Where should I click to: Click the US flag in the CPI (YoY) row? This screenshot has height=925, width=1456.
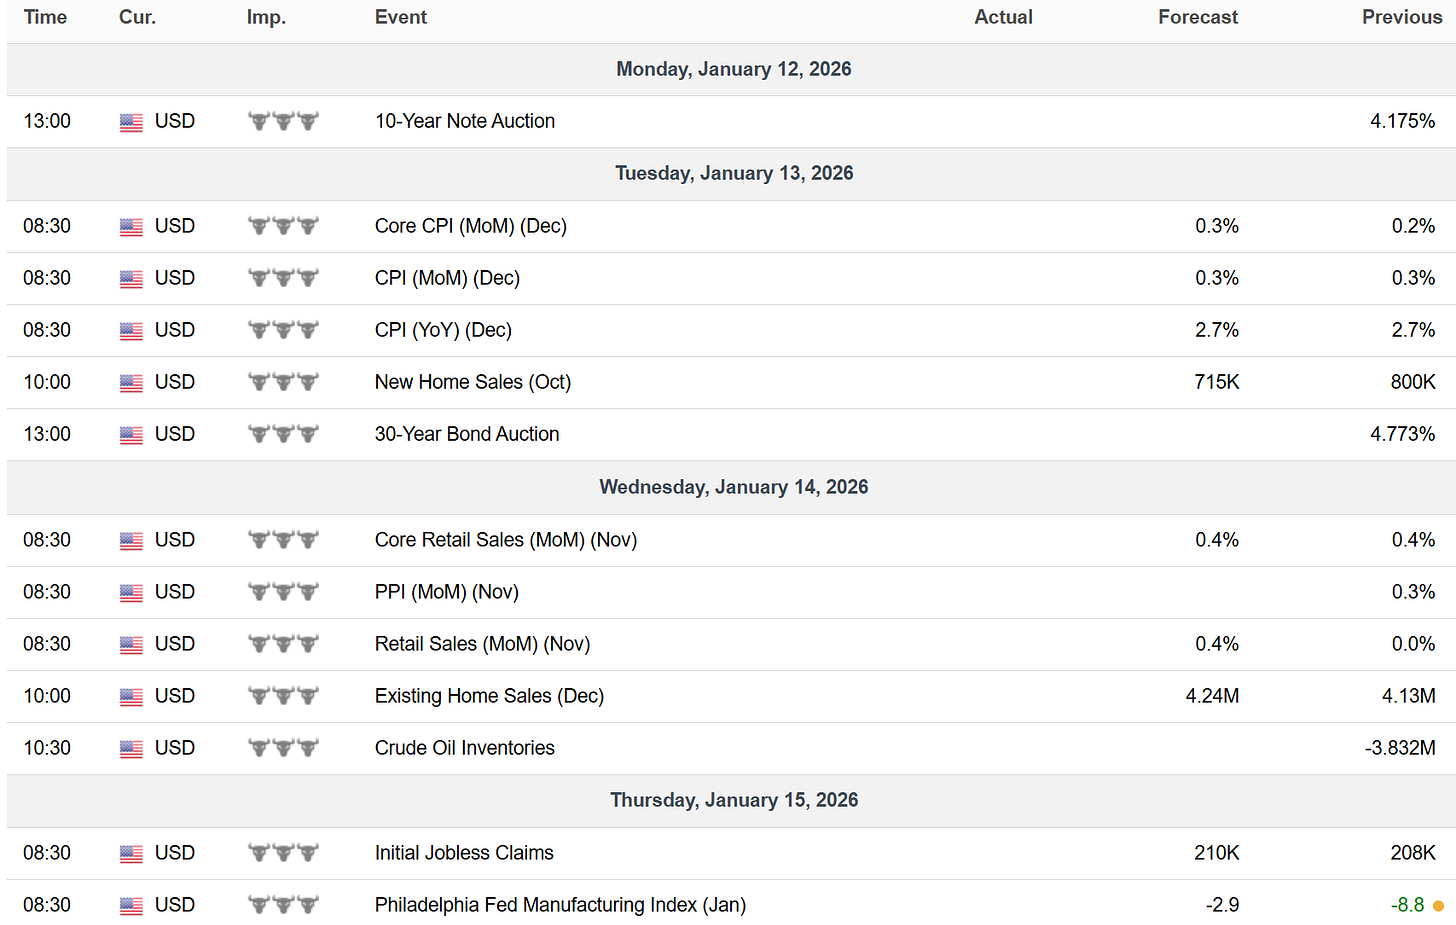131,331
